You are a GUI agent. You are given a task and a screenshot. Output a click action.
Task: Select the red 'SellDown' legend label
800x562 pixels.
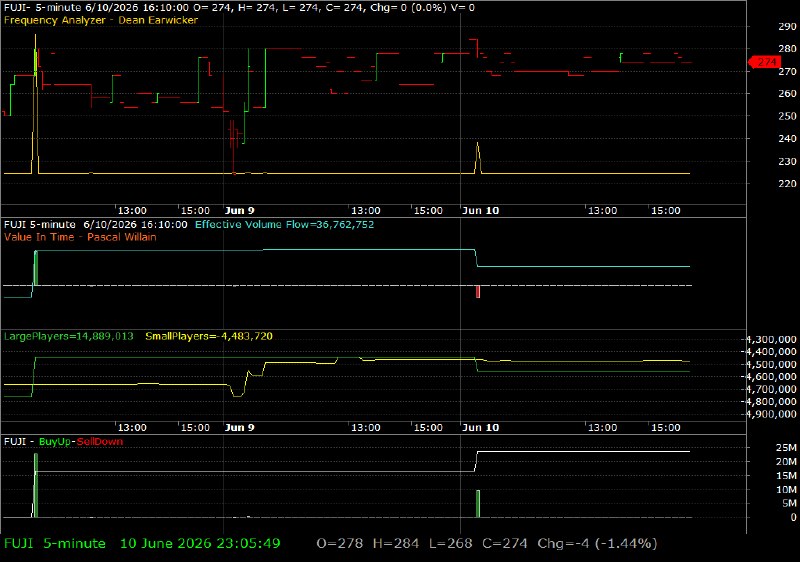pyautogui.click(x=100, y=442)
